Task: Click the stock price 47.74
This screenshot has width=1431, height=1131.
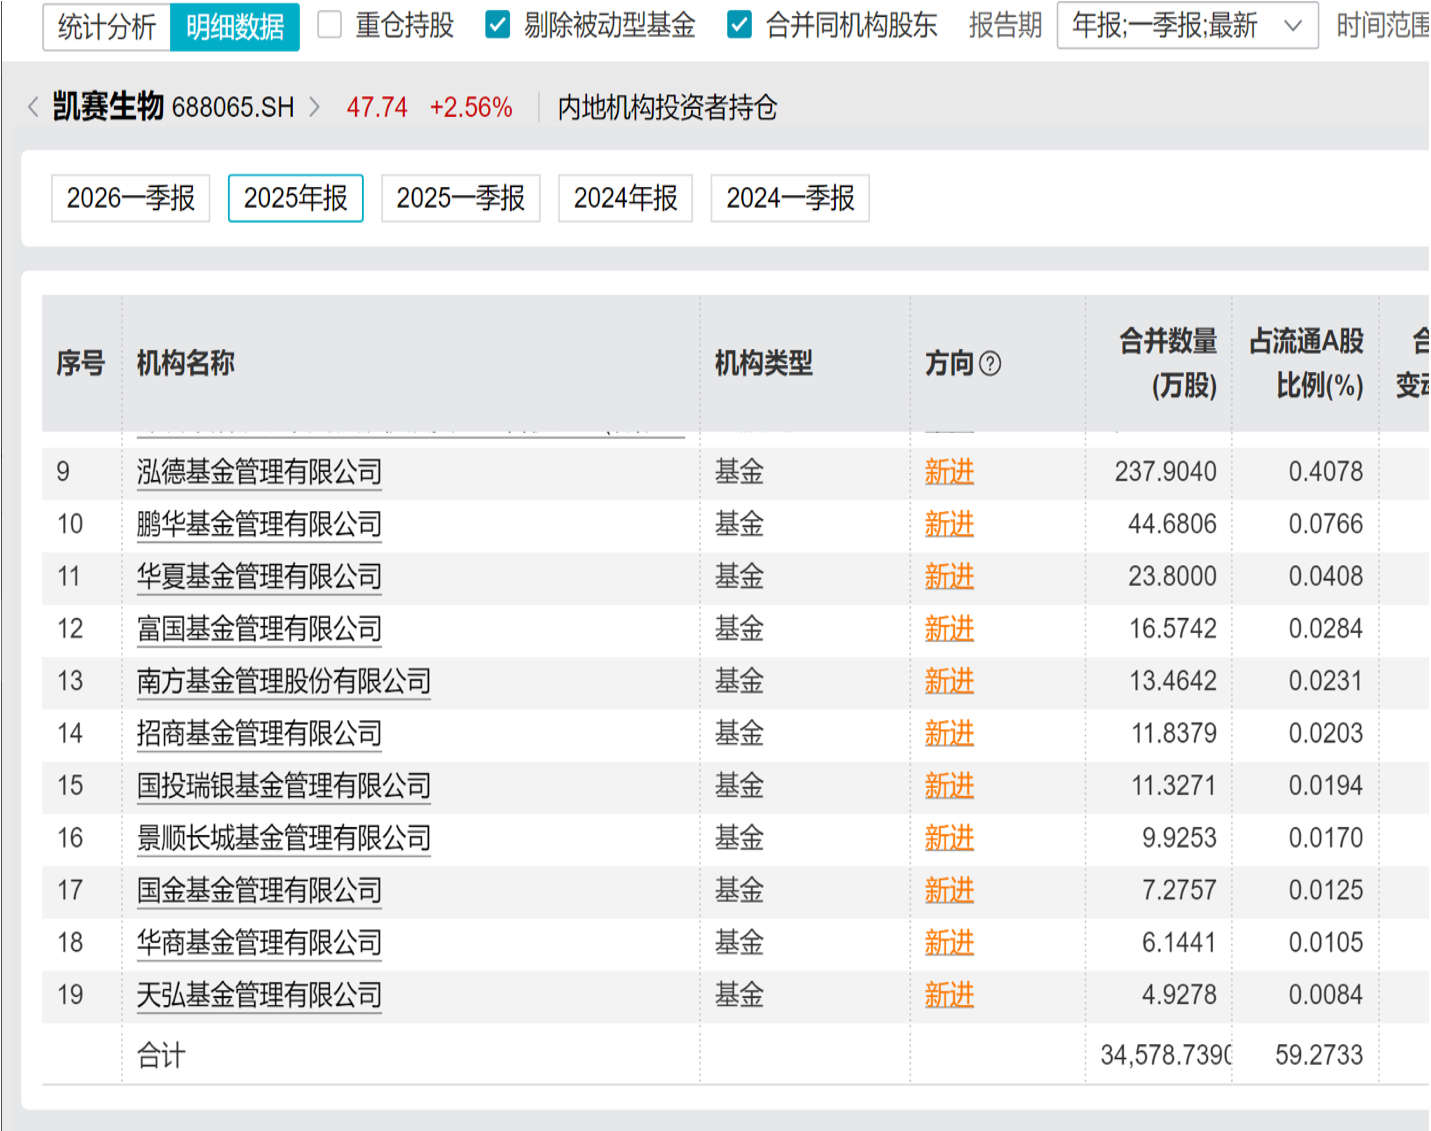Action: [377, 107]
